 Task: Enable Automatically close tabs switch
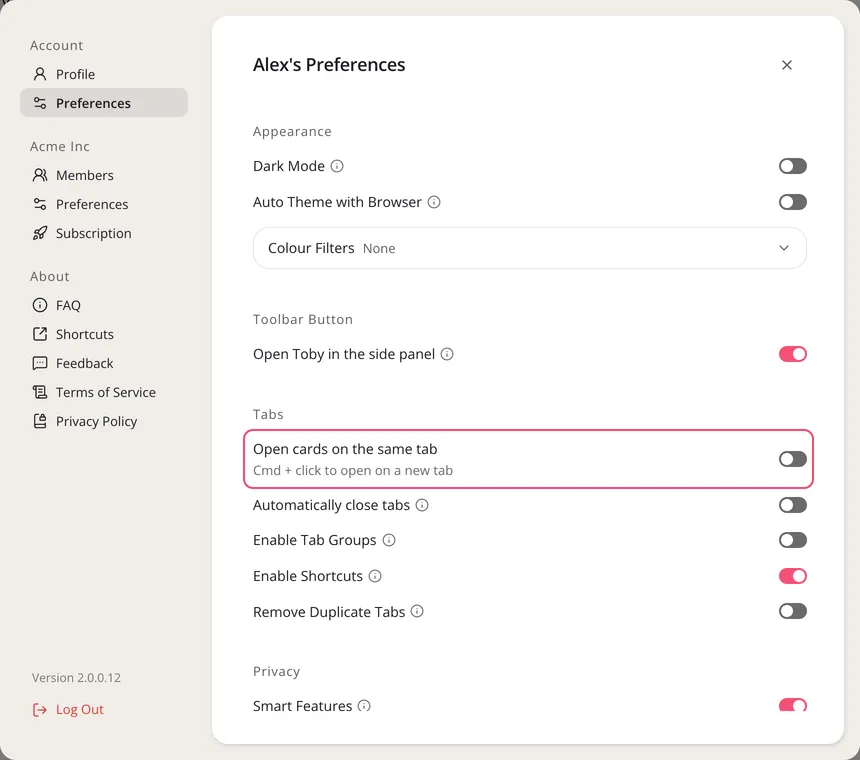click(x=793, y=505)
